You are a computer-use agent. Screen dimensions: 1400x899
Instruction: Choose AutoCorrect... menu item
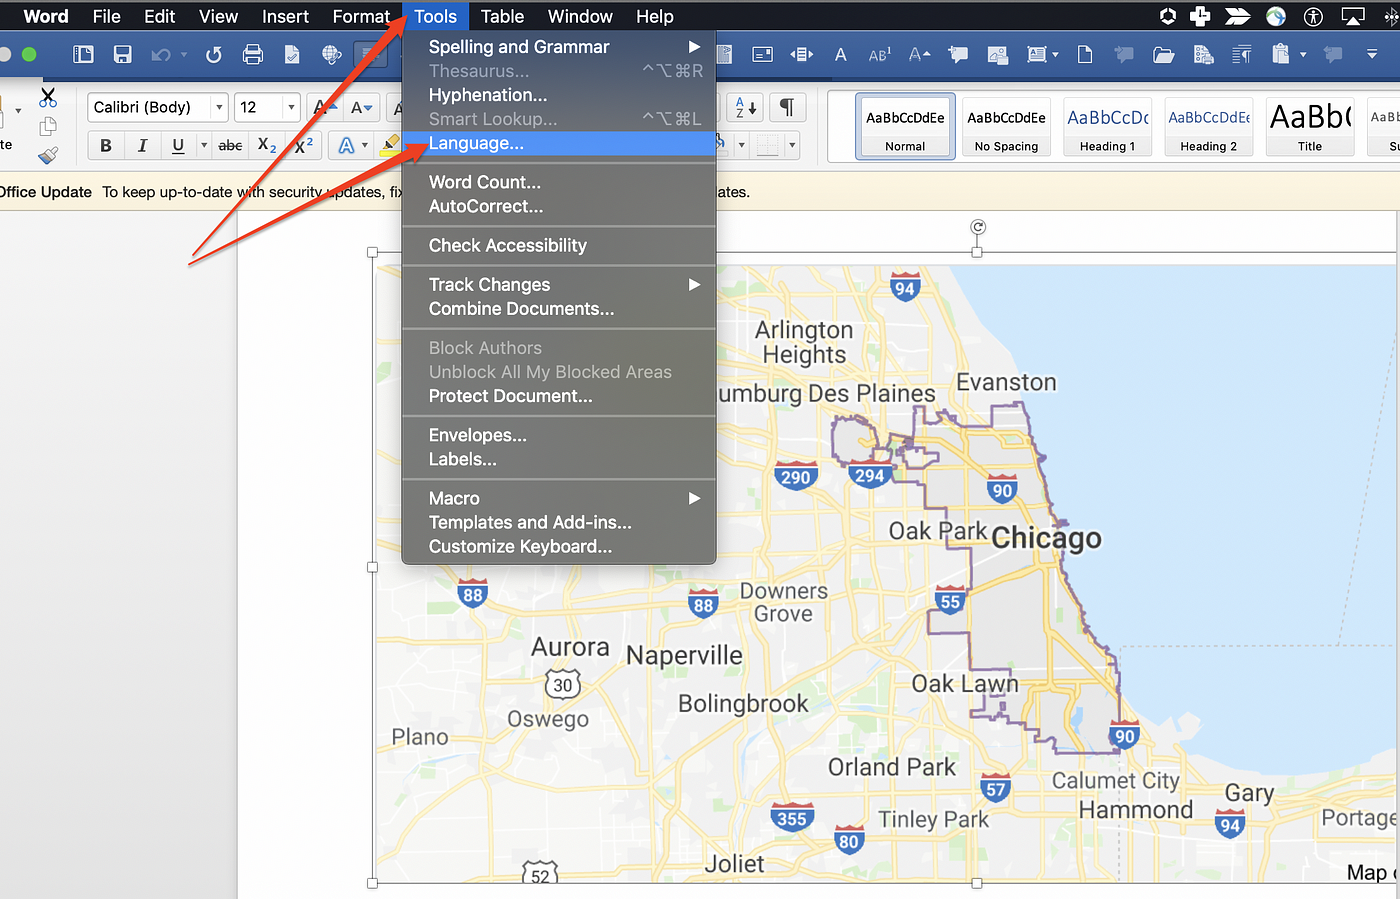tap(559, 206)
